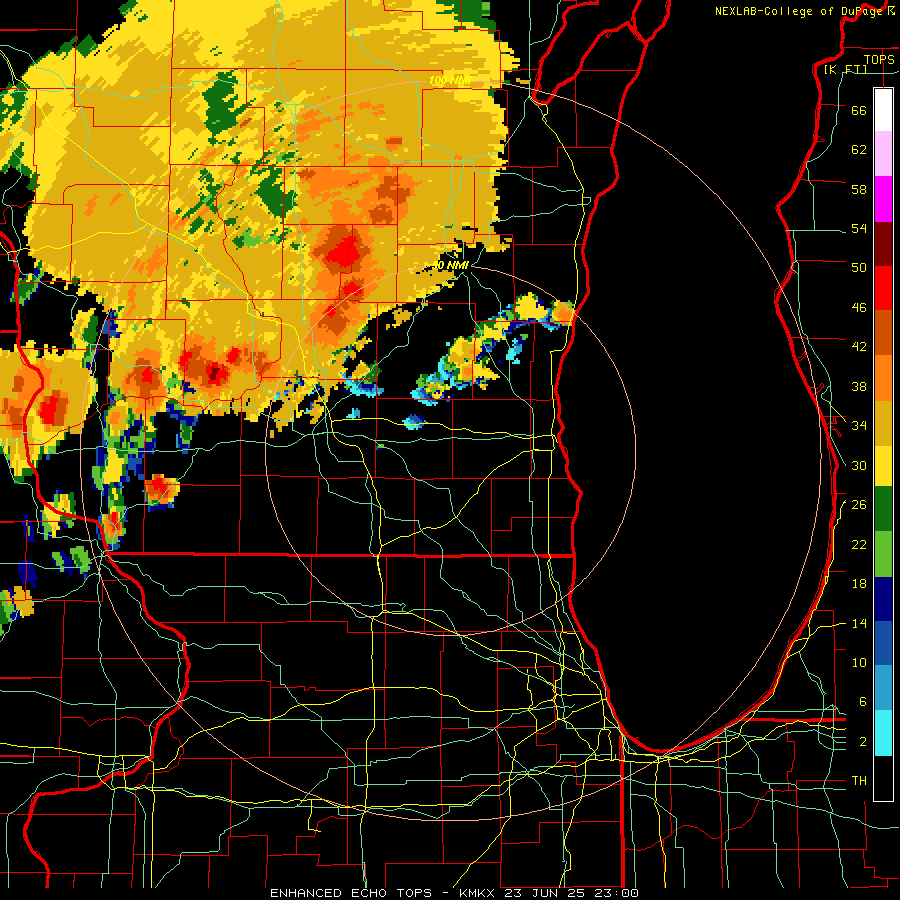Click the medium blue swatch in the legend
The image size is (900, 900).
[x=883, y=643]
